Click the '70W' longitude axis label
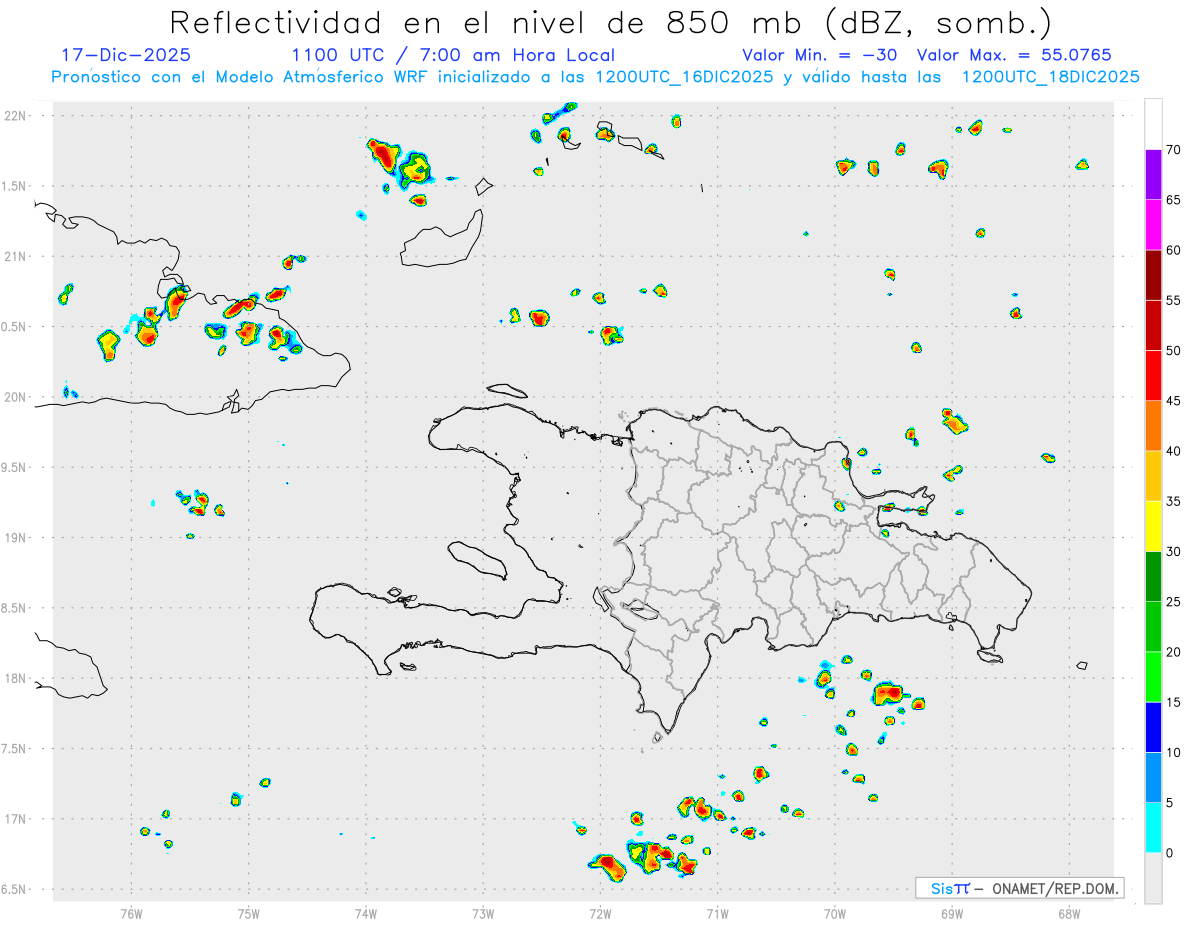This screenshot has height=927, width=1200. [835, 914]
